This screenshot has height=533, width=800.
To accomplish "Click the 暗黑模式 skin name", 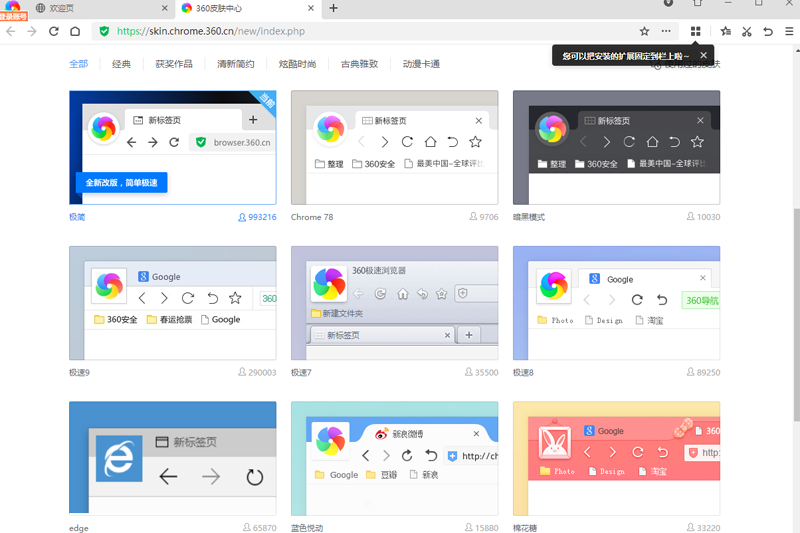I will pos(529,217).
